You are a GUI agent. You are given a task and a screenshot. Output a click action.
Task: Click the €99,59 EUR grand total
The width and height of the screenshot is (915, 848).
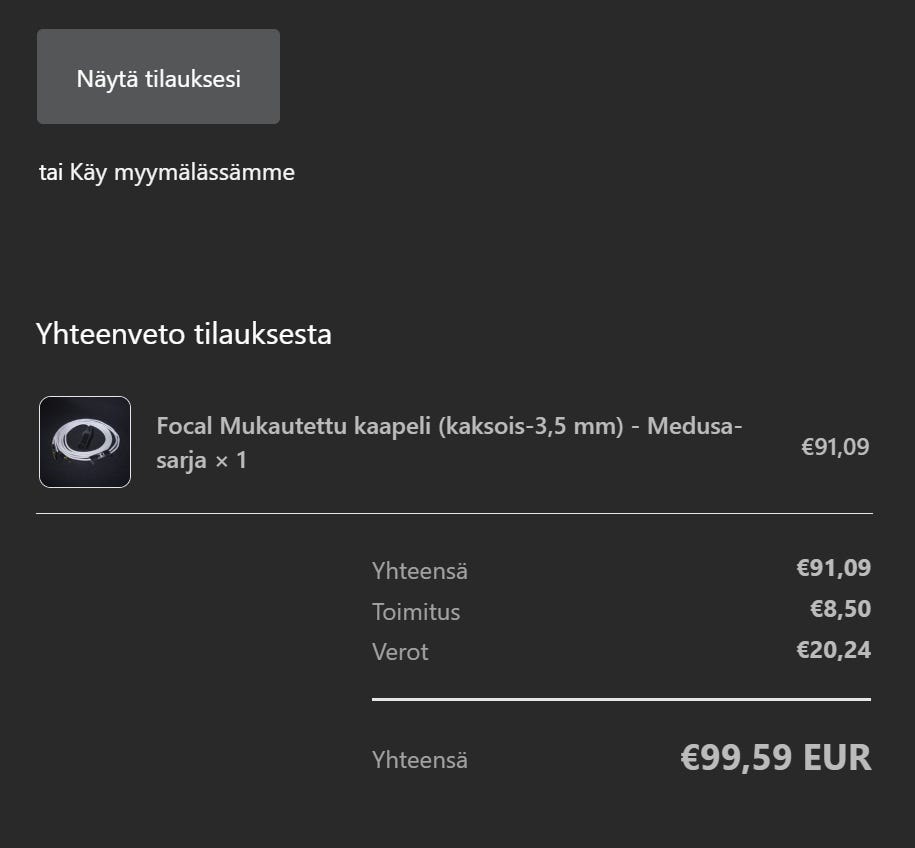(x=775, y=757)
